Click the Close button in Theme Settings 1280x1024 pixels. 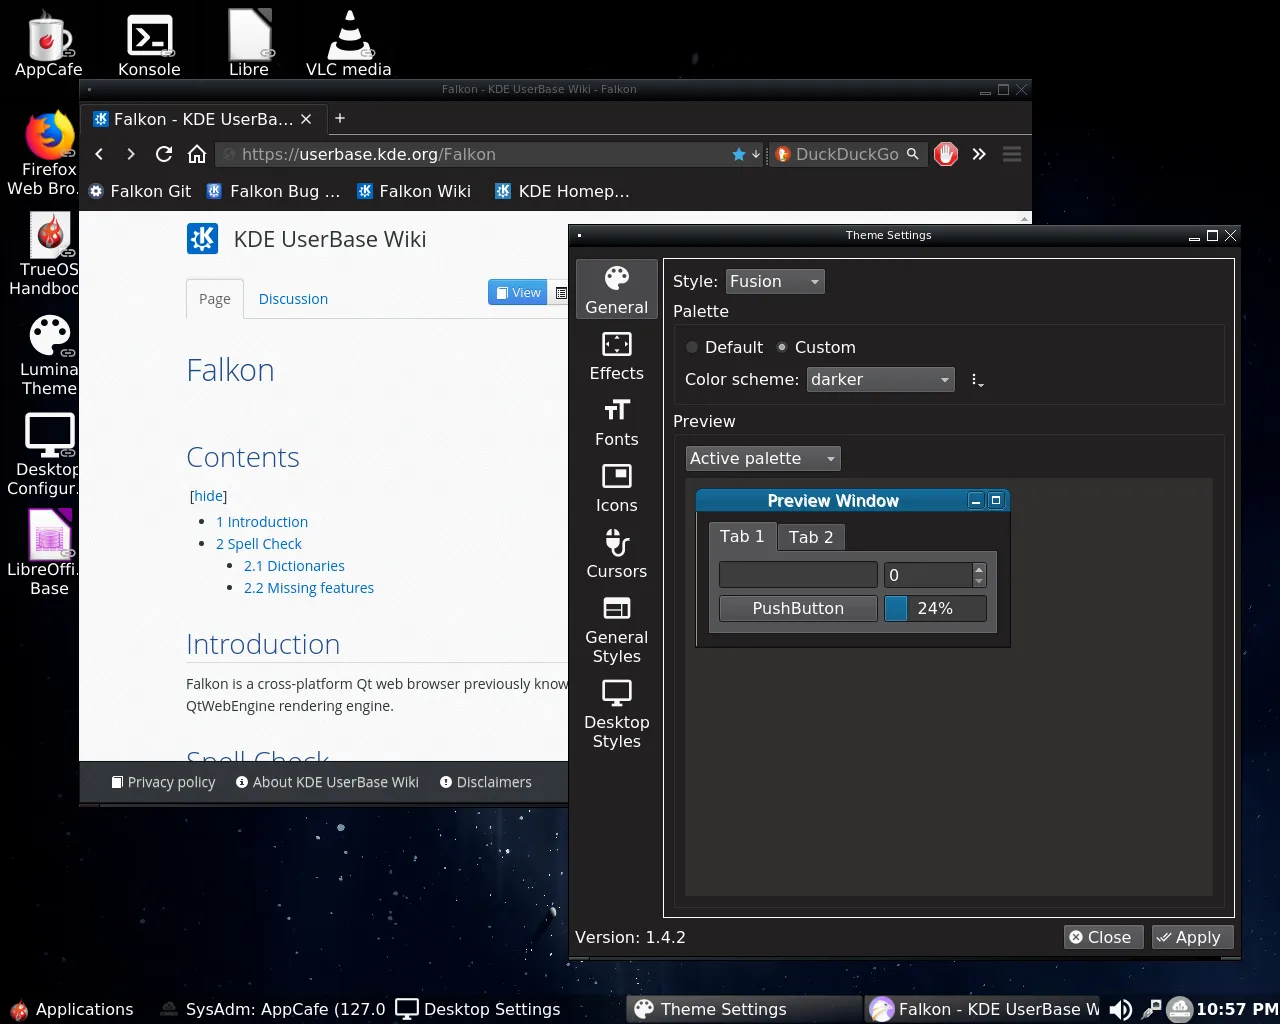[x=1103, y=937]
